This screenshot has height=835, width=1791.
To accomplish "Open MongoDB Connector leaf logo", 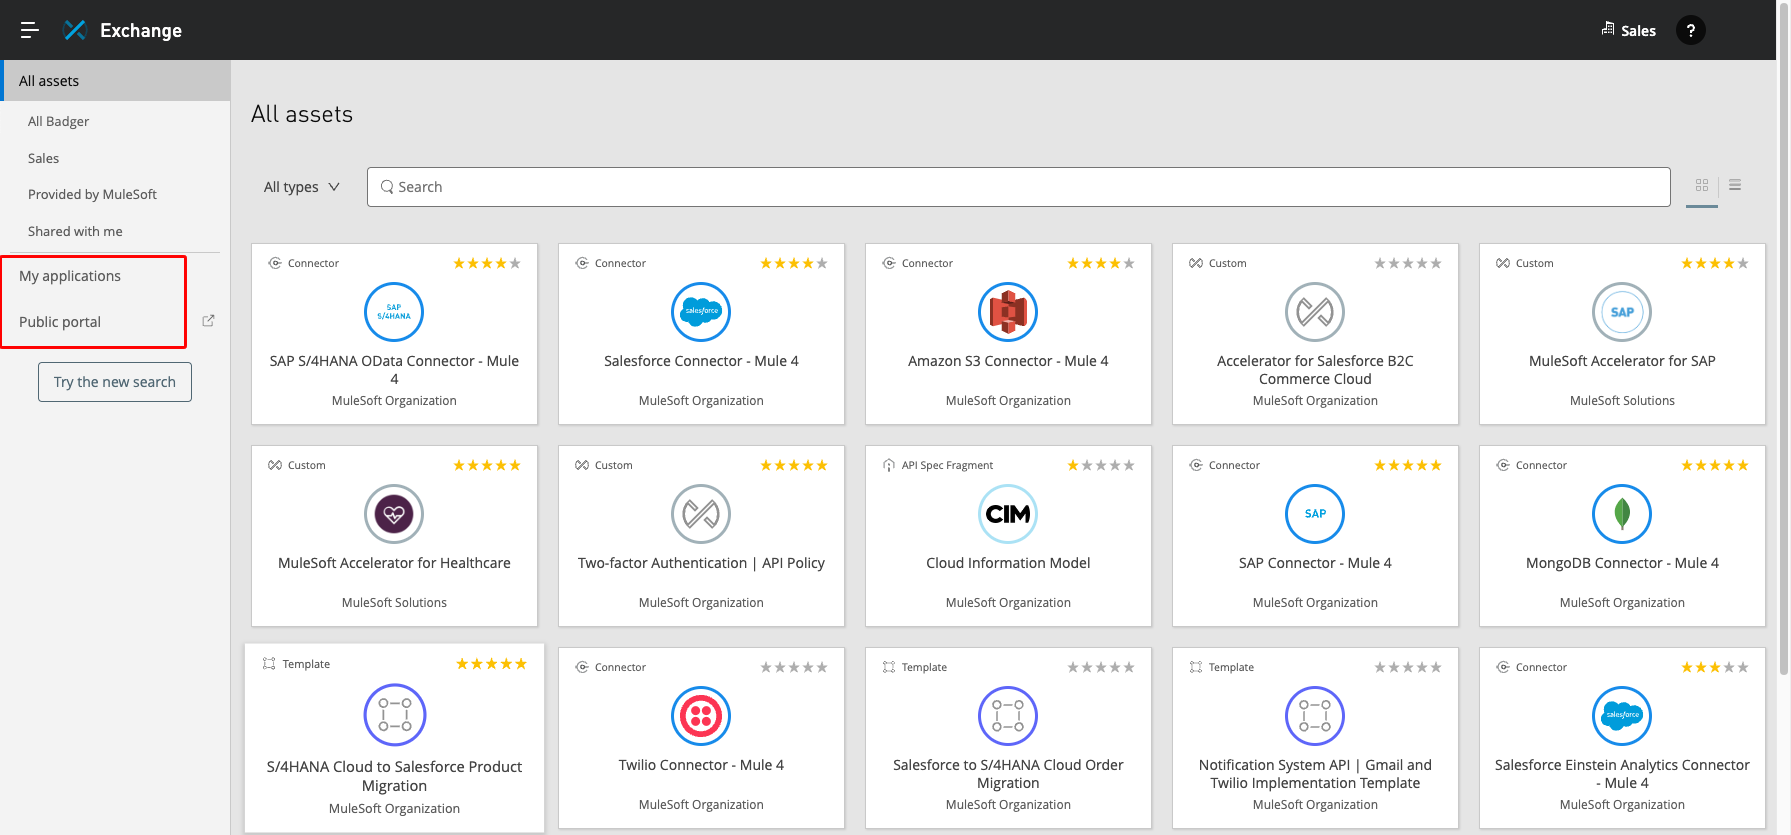I will click(1622, 514).
